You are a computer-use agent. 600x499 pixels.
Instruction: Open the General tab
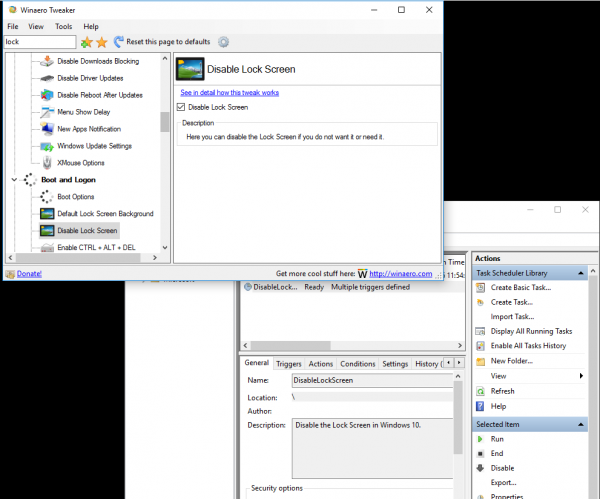pos(257,363)
